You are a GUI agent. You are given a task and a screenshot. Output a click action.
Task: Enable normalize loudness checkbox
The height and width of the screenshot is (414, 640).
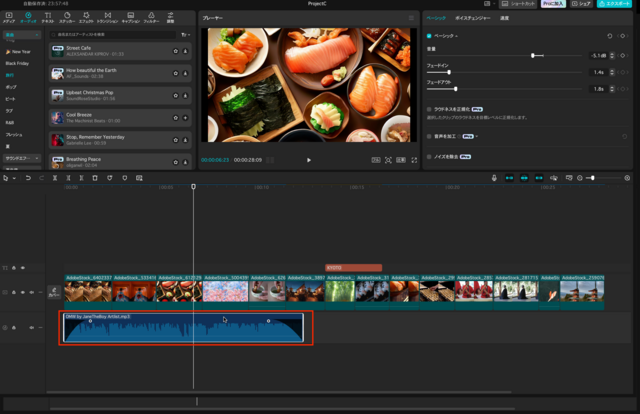coord(429,109)
